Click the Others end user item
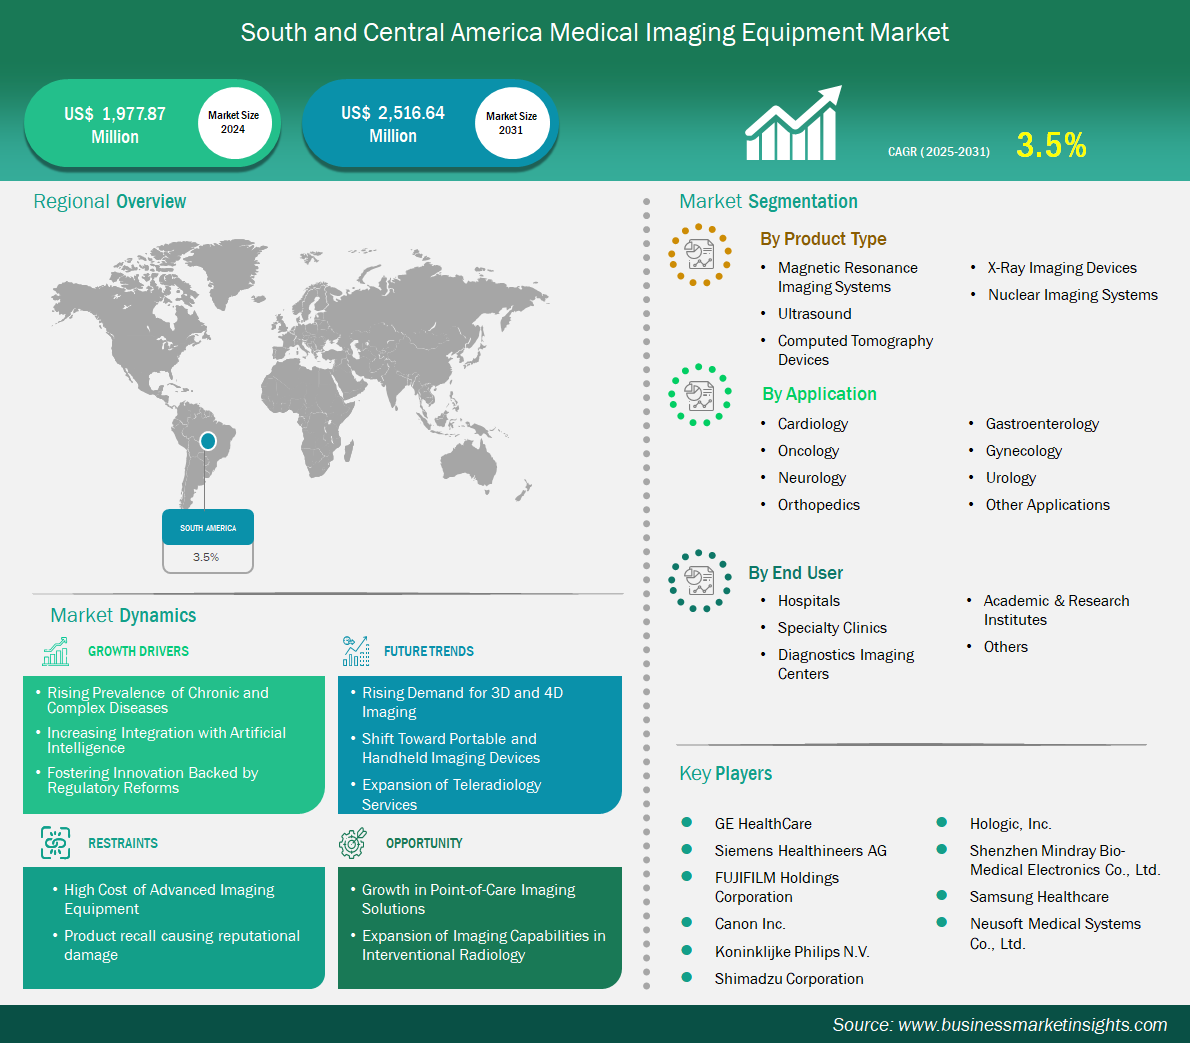The height and width of the screenshot is (1047, 1190). [1006, 646]
